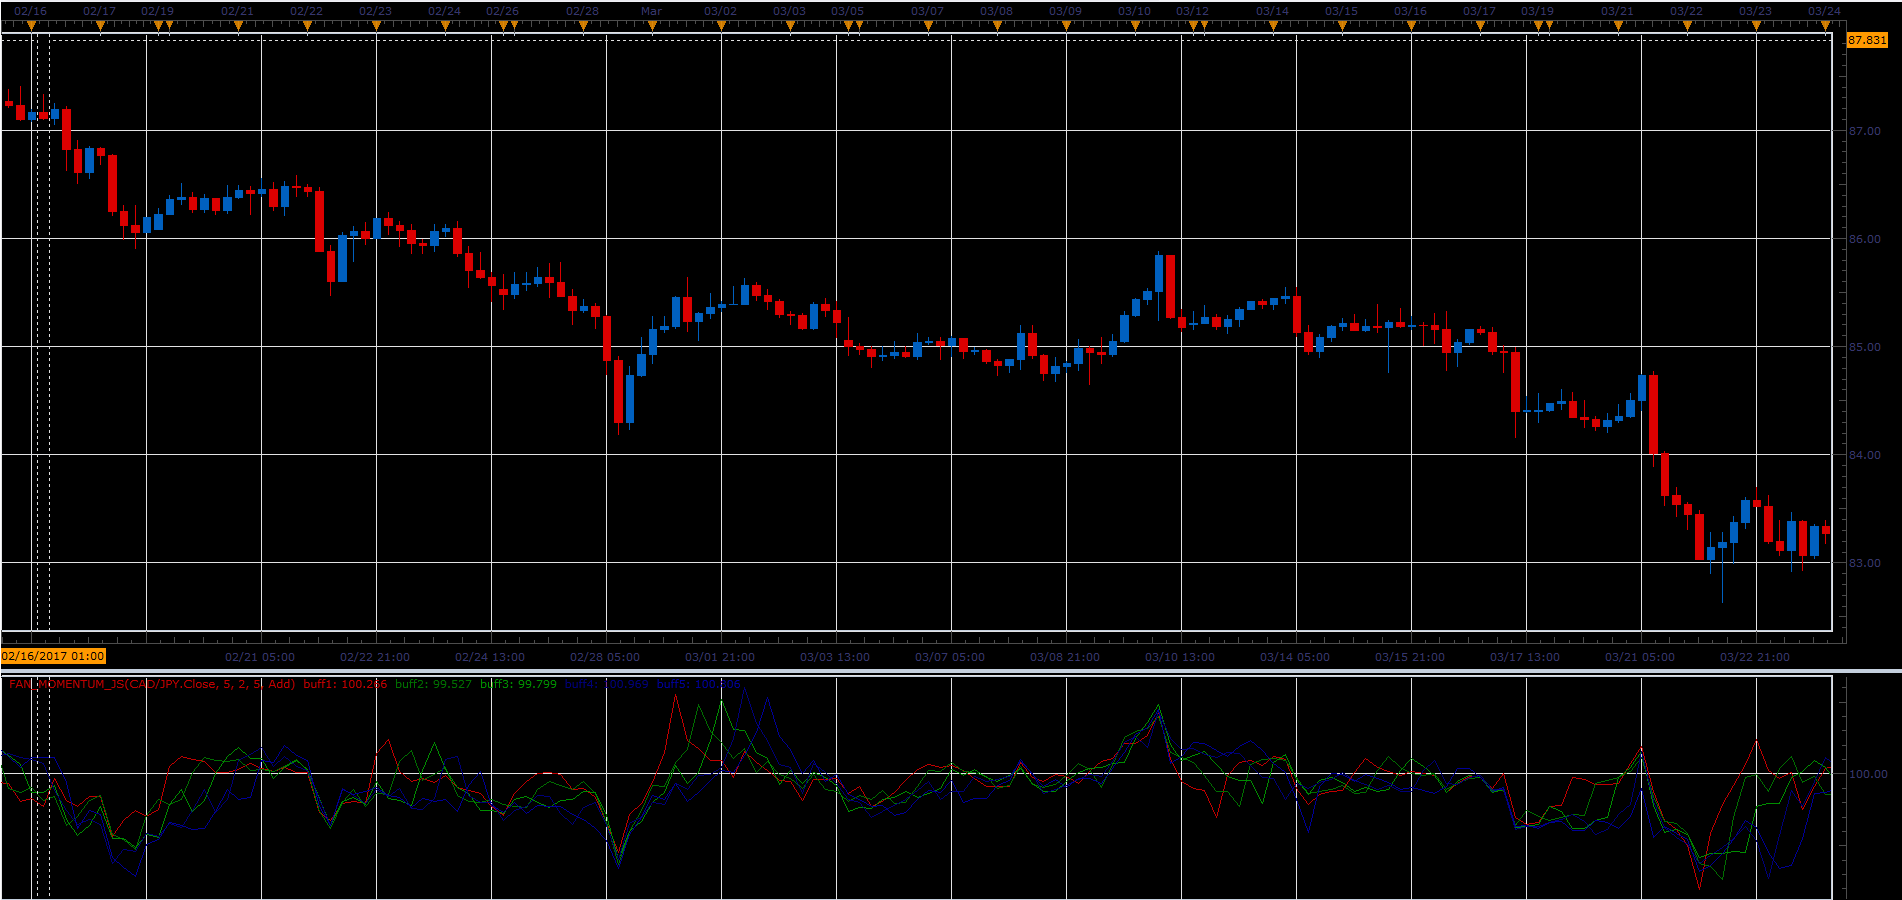Click the 100.00 indicator axis level
Screen dimensions: 1902x900
pyautogui.click(x=1868, y=774)
